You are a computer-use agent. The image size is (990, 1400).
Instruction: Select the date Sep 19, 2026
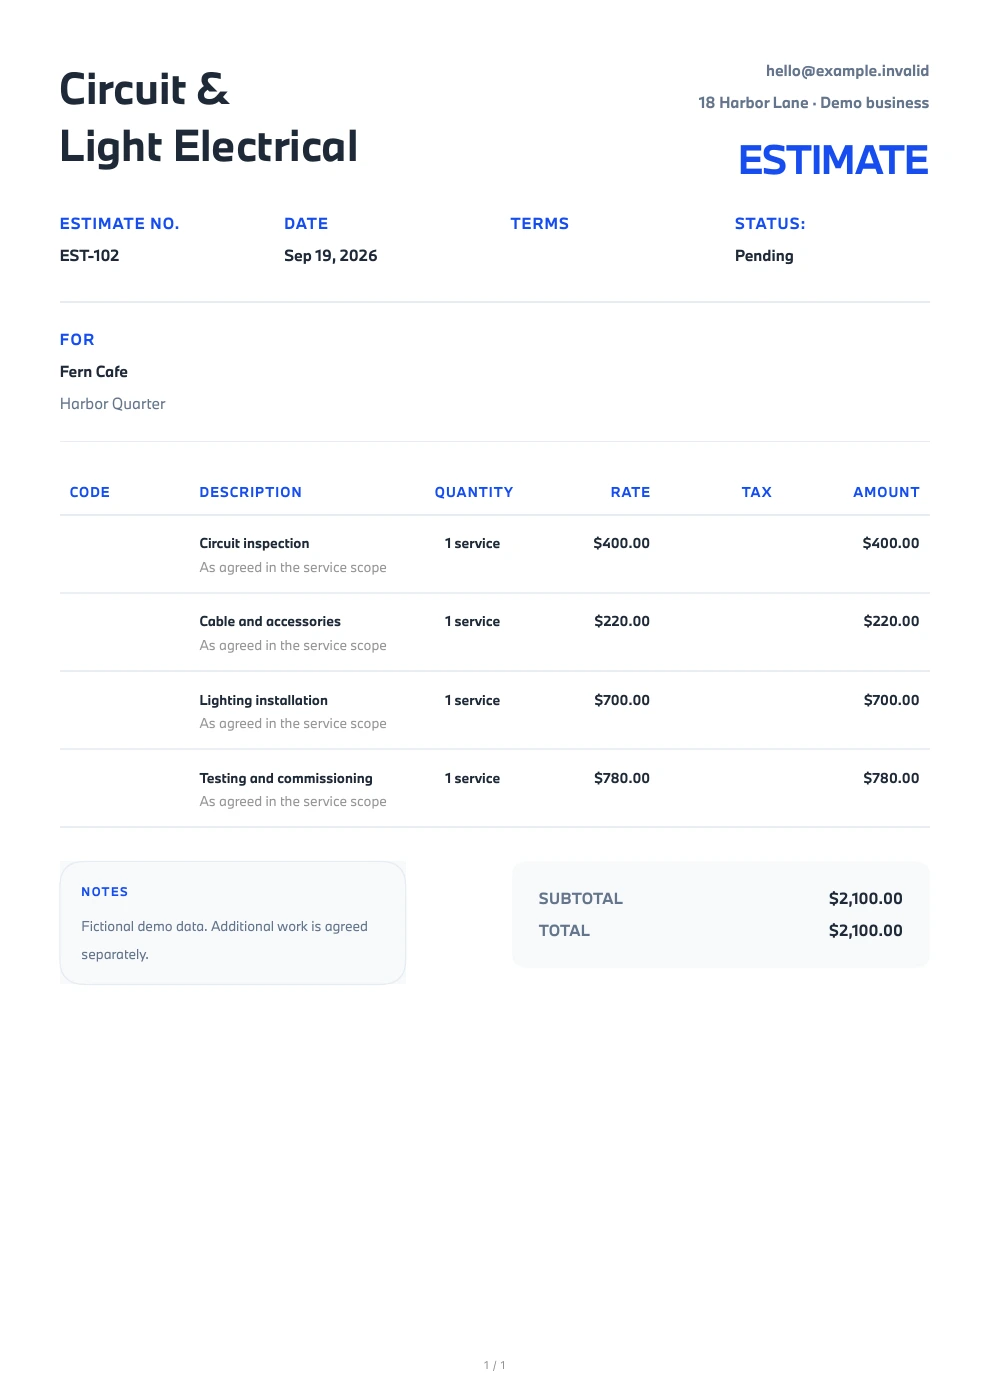(331, 256)
